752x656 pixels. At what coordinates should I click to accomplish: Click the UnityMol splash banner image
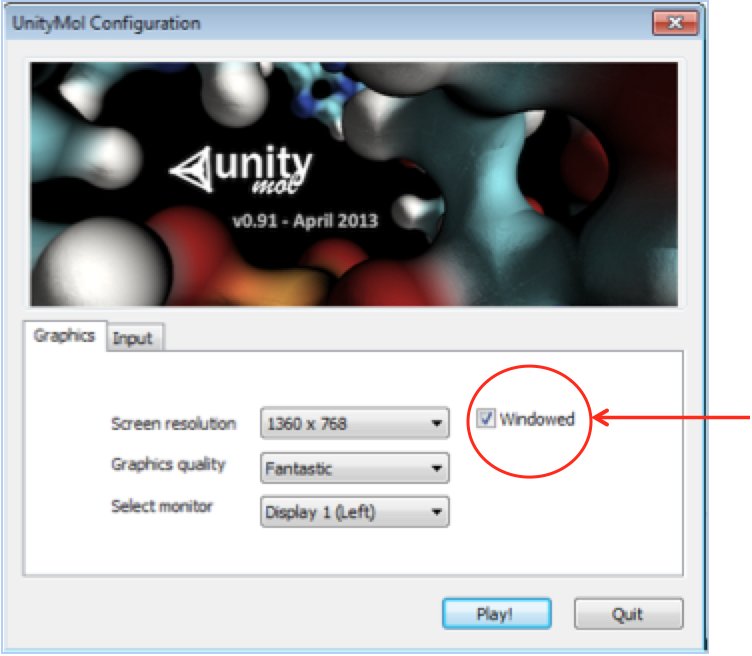point(354,184)
